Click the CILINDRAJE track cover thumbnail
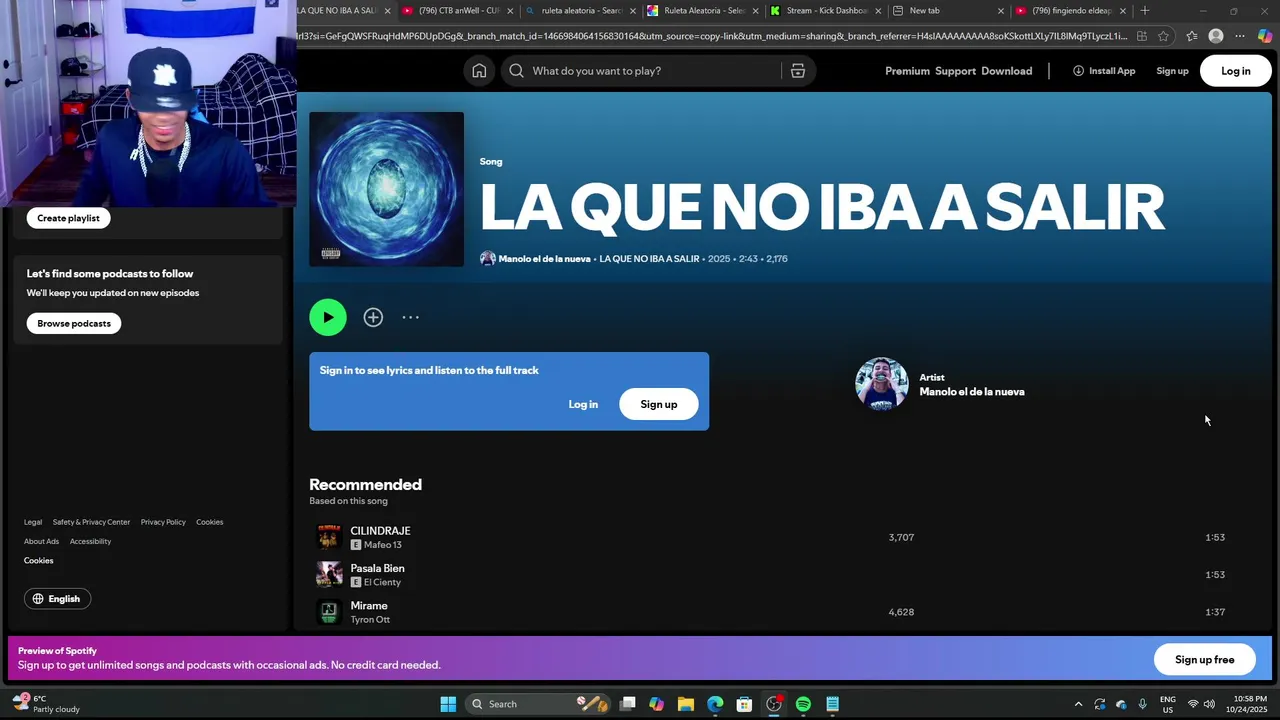1280x720 pixels. pyautogui.click(x=329, y=537)
